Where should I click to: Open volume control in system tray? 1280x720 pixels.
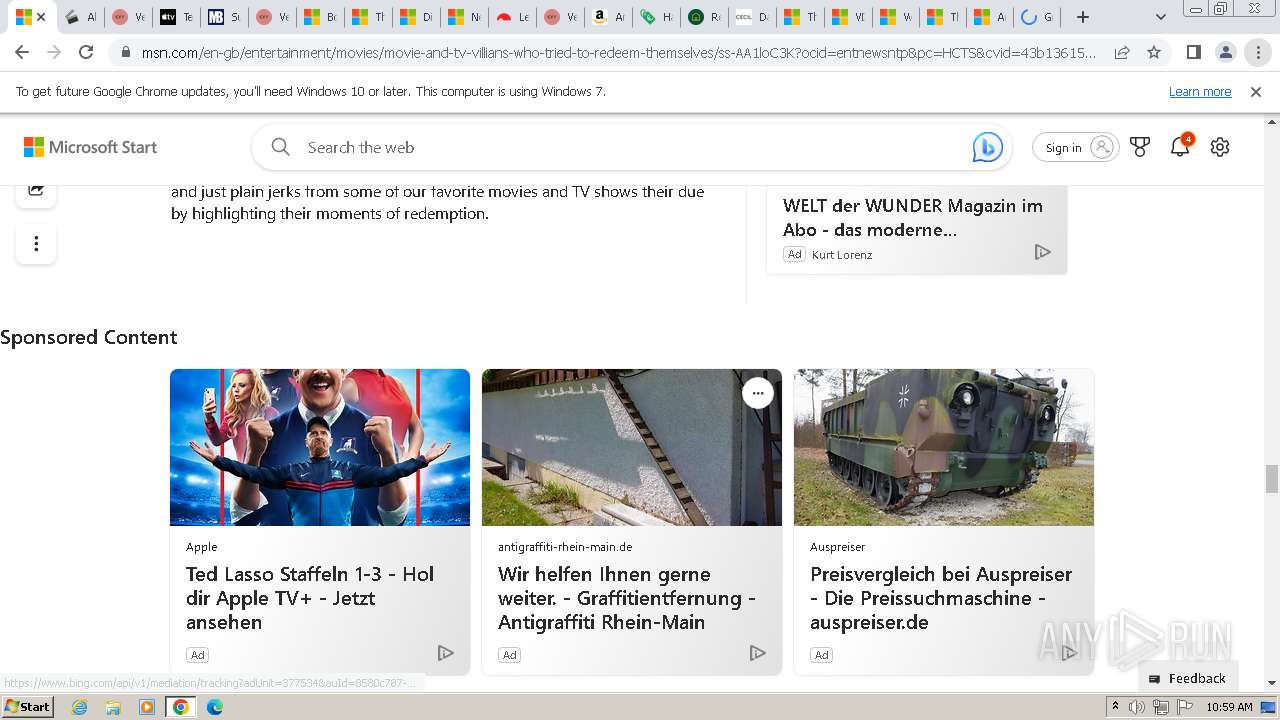[1137, 707]
